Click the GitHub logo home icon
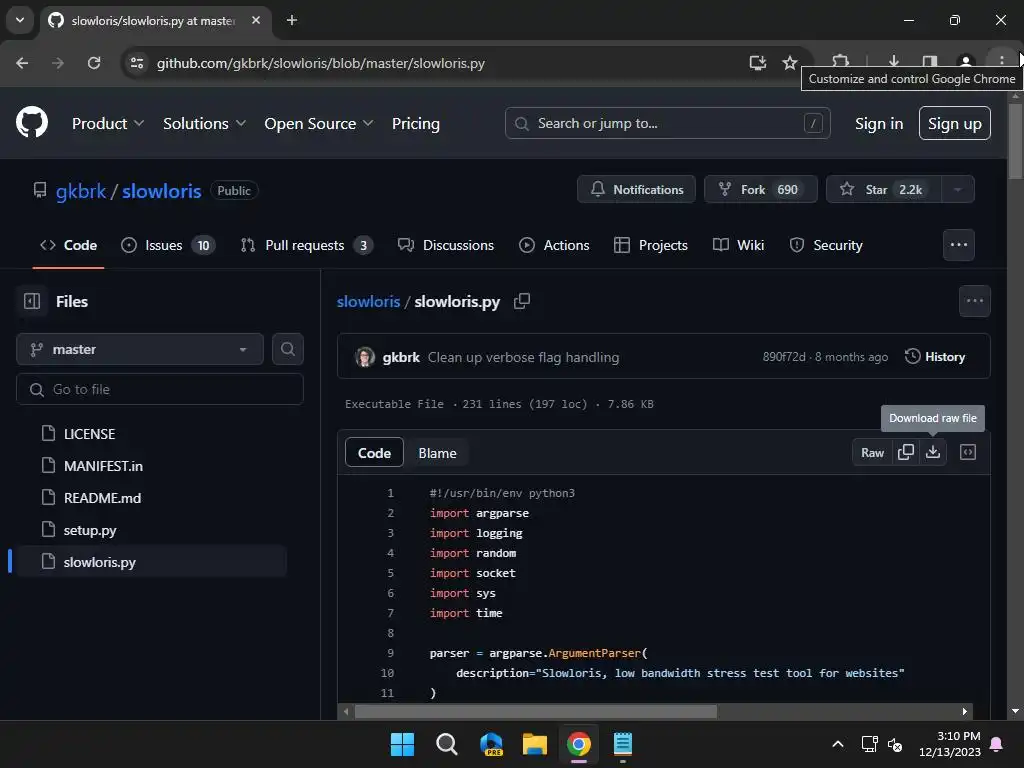The width and height of the screenshot is (1024, 768). (31, 122)
